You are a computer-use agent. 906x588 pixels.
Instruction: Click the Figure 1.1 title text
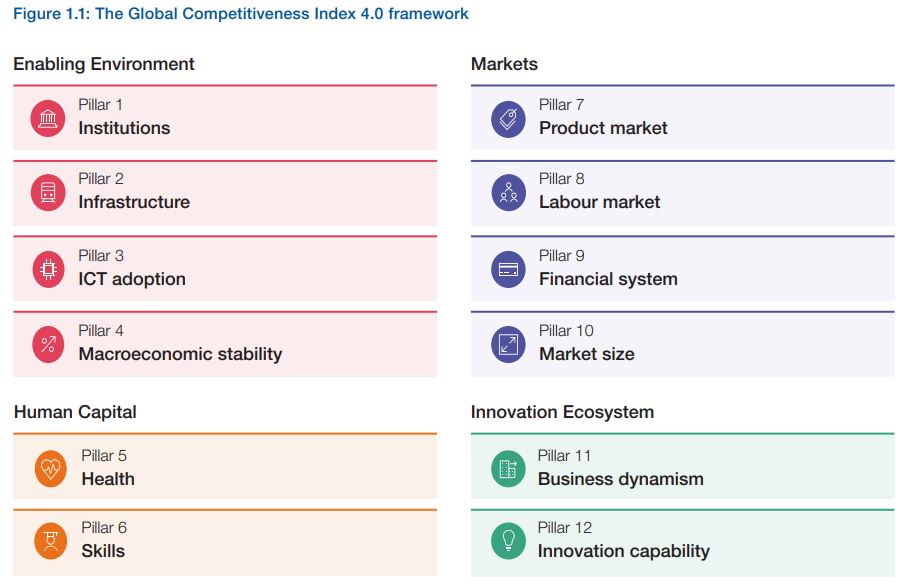pos(241,13)
